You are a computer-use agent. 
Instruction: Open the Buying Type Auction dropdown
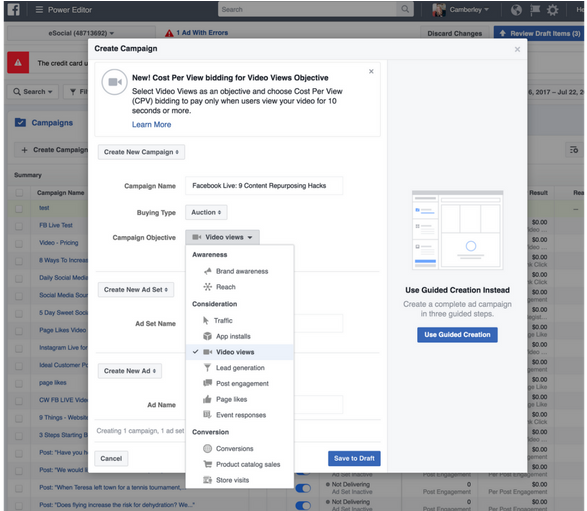point(206,212)
